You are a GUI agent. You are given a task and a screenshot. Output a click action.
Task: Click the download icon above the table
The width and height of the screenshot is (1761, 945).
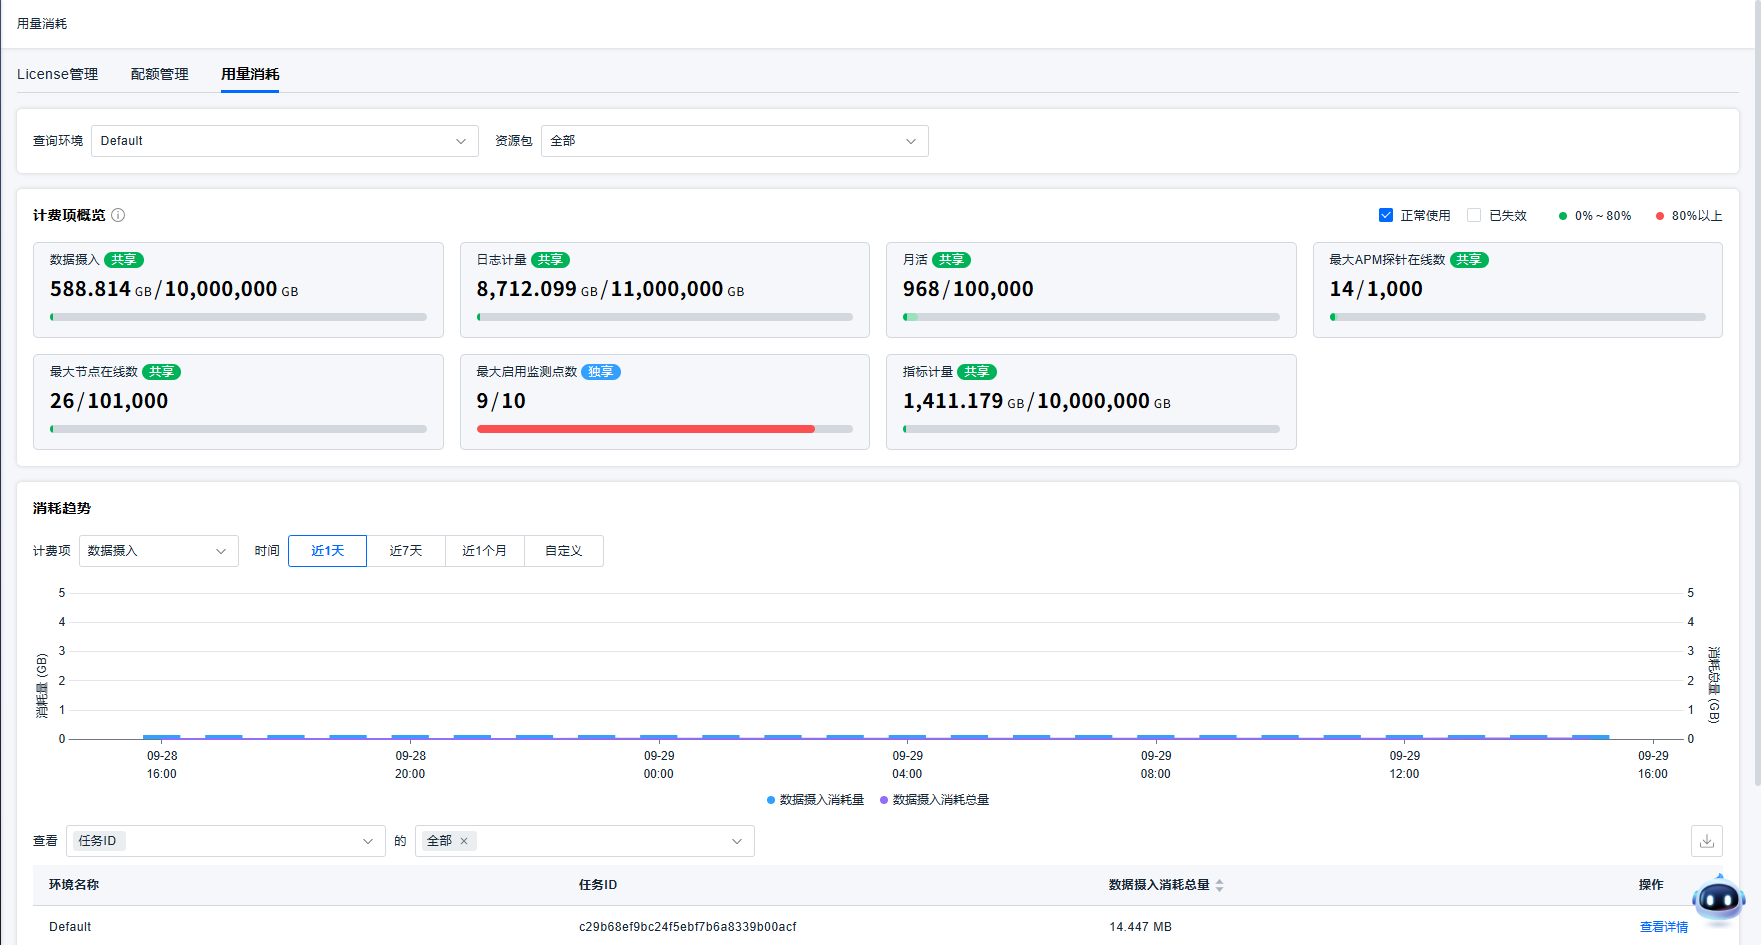1706,841
